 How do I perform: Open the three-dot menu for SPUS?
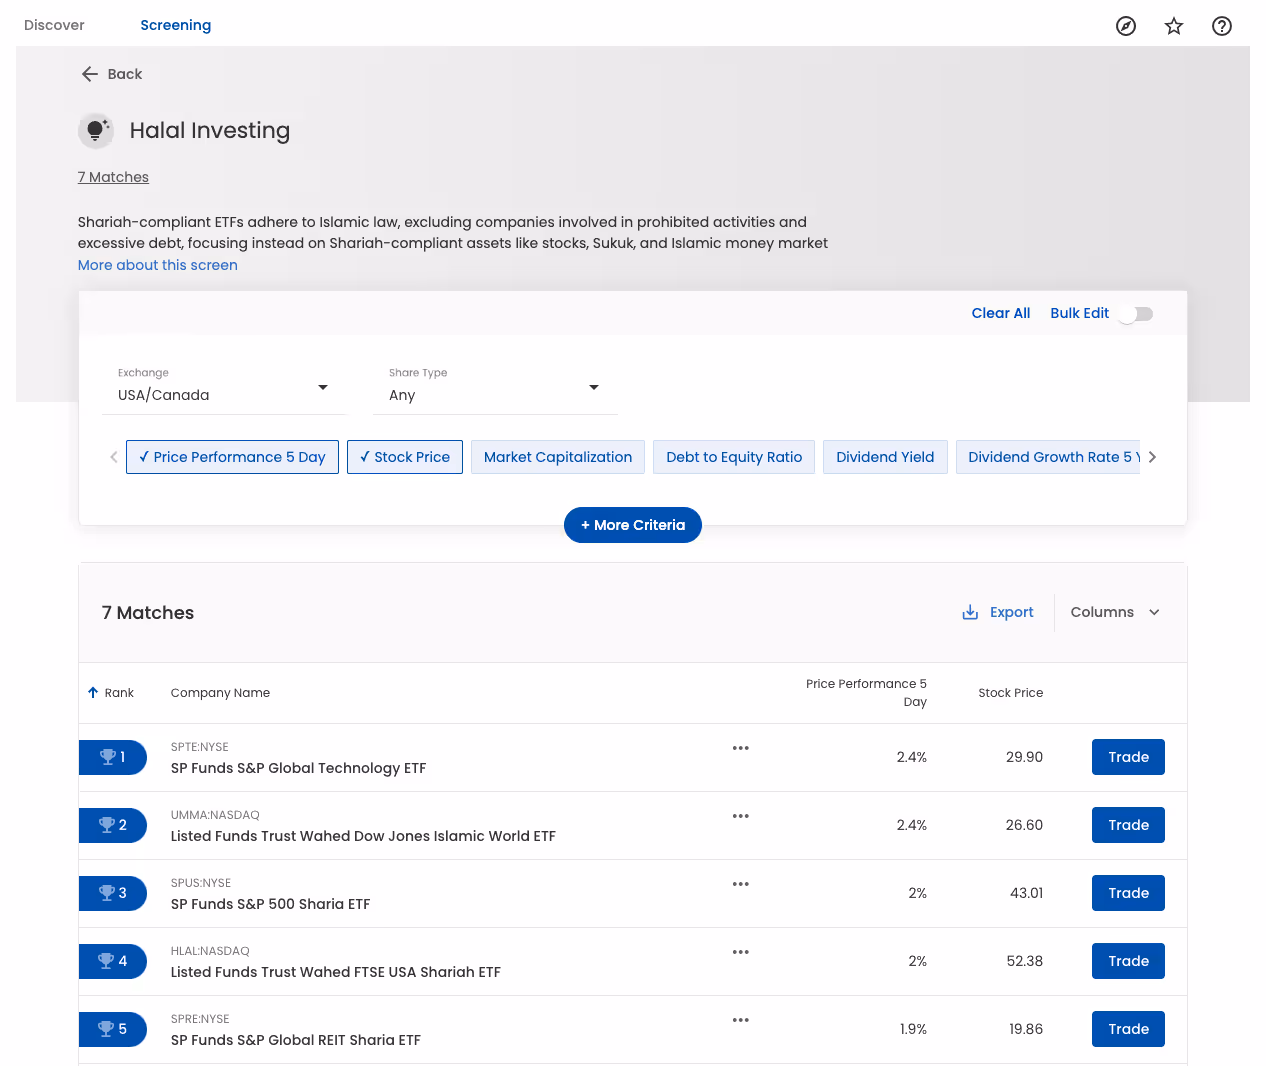(741, 884)
